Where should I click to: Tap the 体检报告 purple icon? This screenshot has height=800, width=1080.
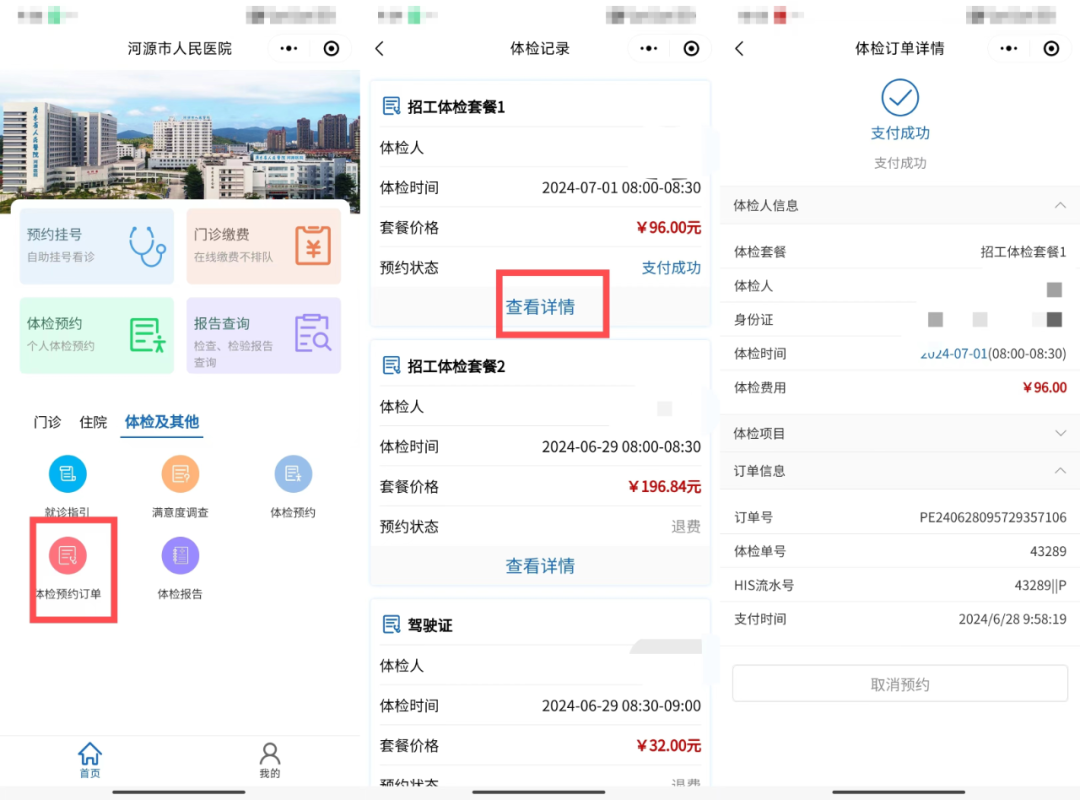tap(180, 555)
